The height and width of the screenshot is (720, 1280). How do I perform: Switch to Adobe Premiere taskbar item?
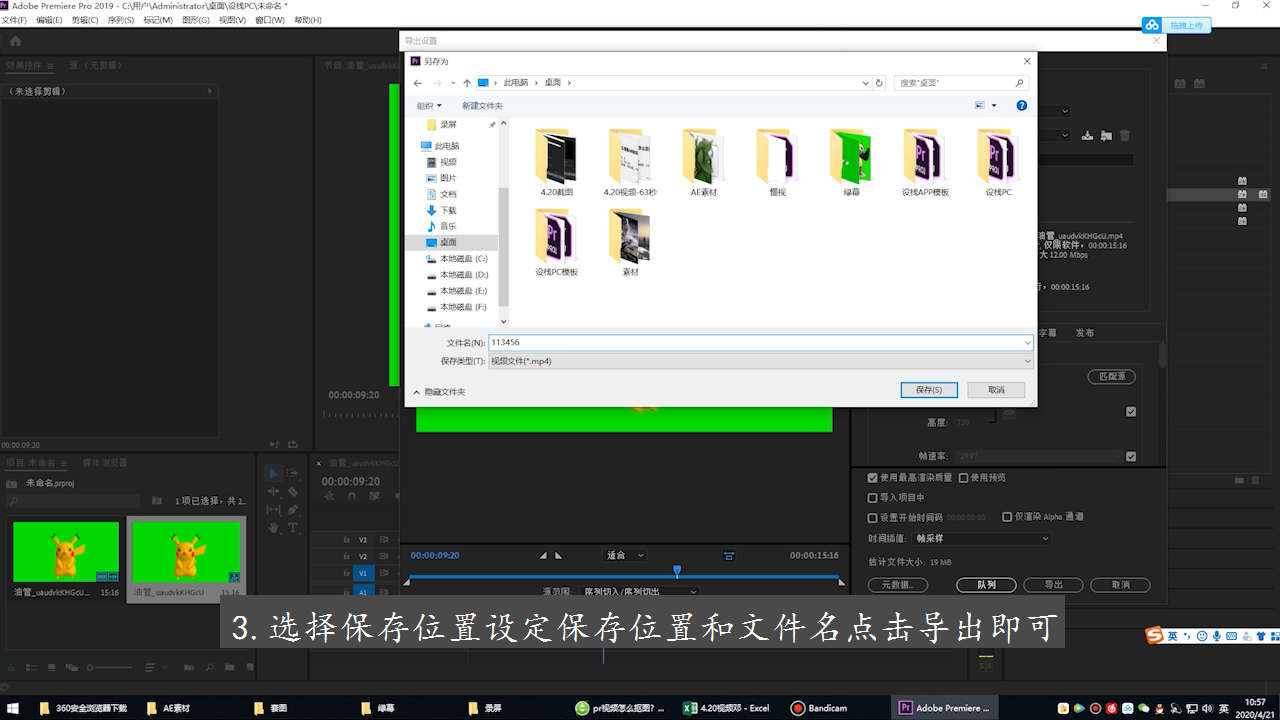click(x=945, y=708)
